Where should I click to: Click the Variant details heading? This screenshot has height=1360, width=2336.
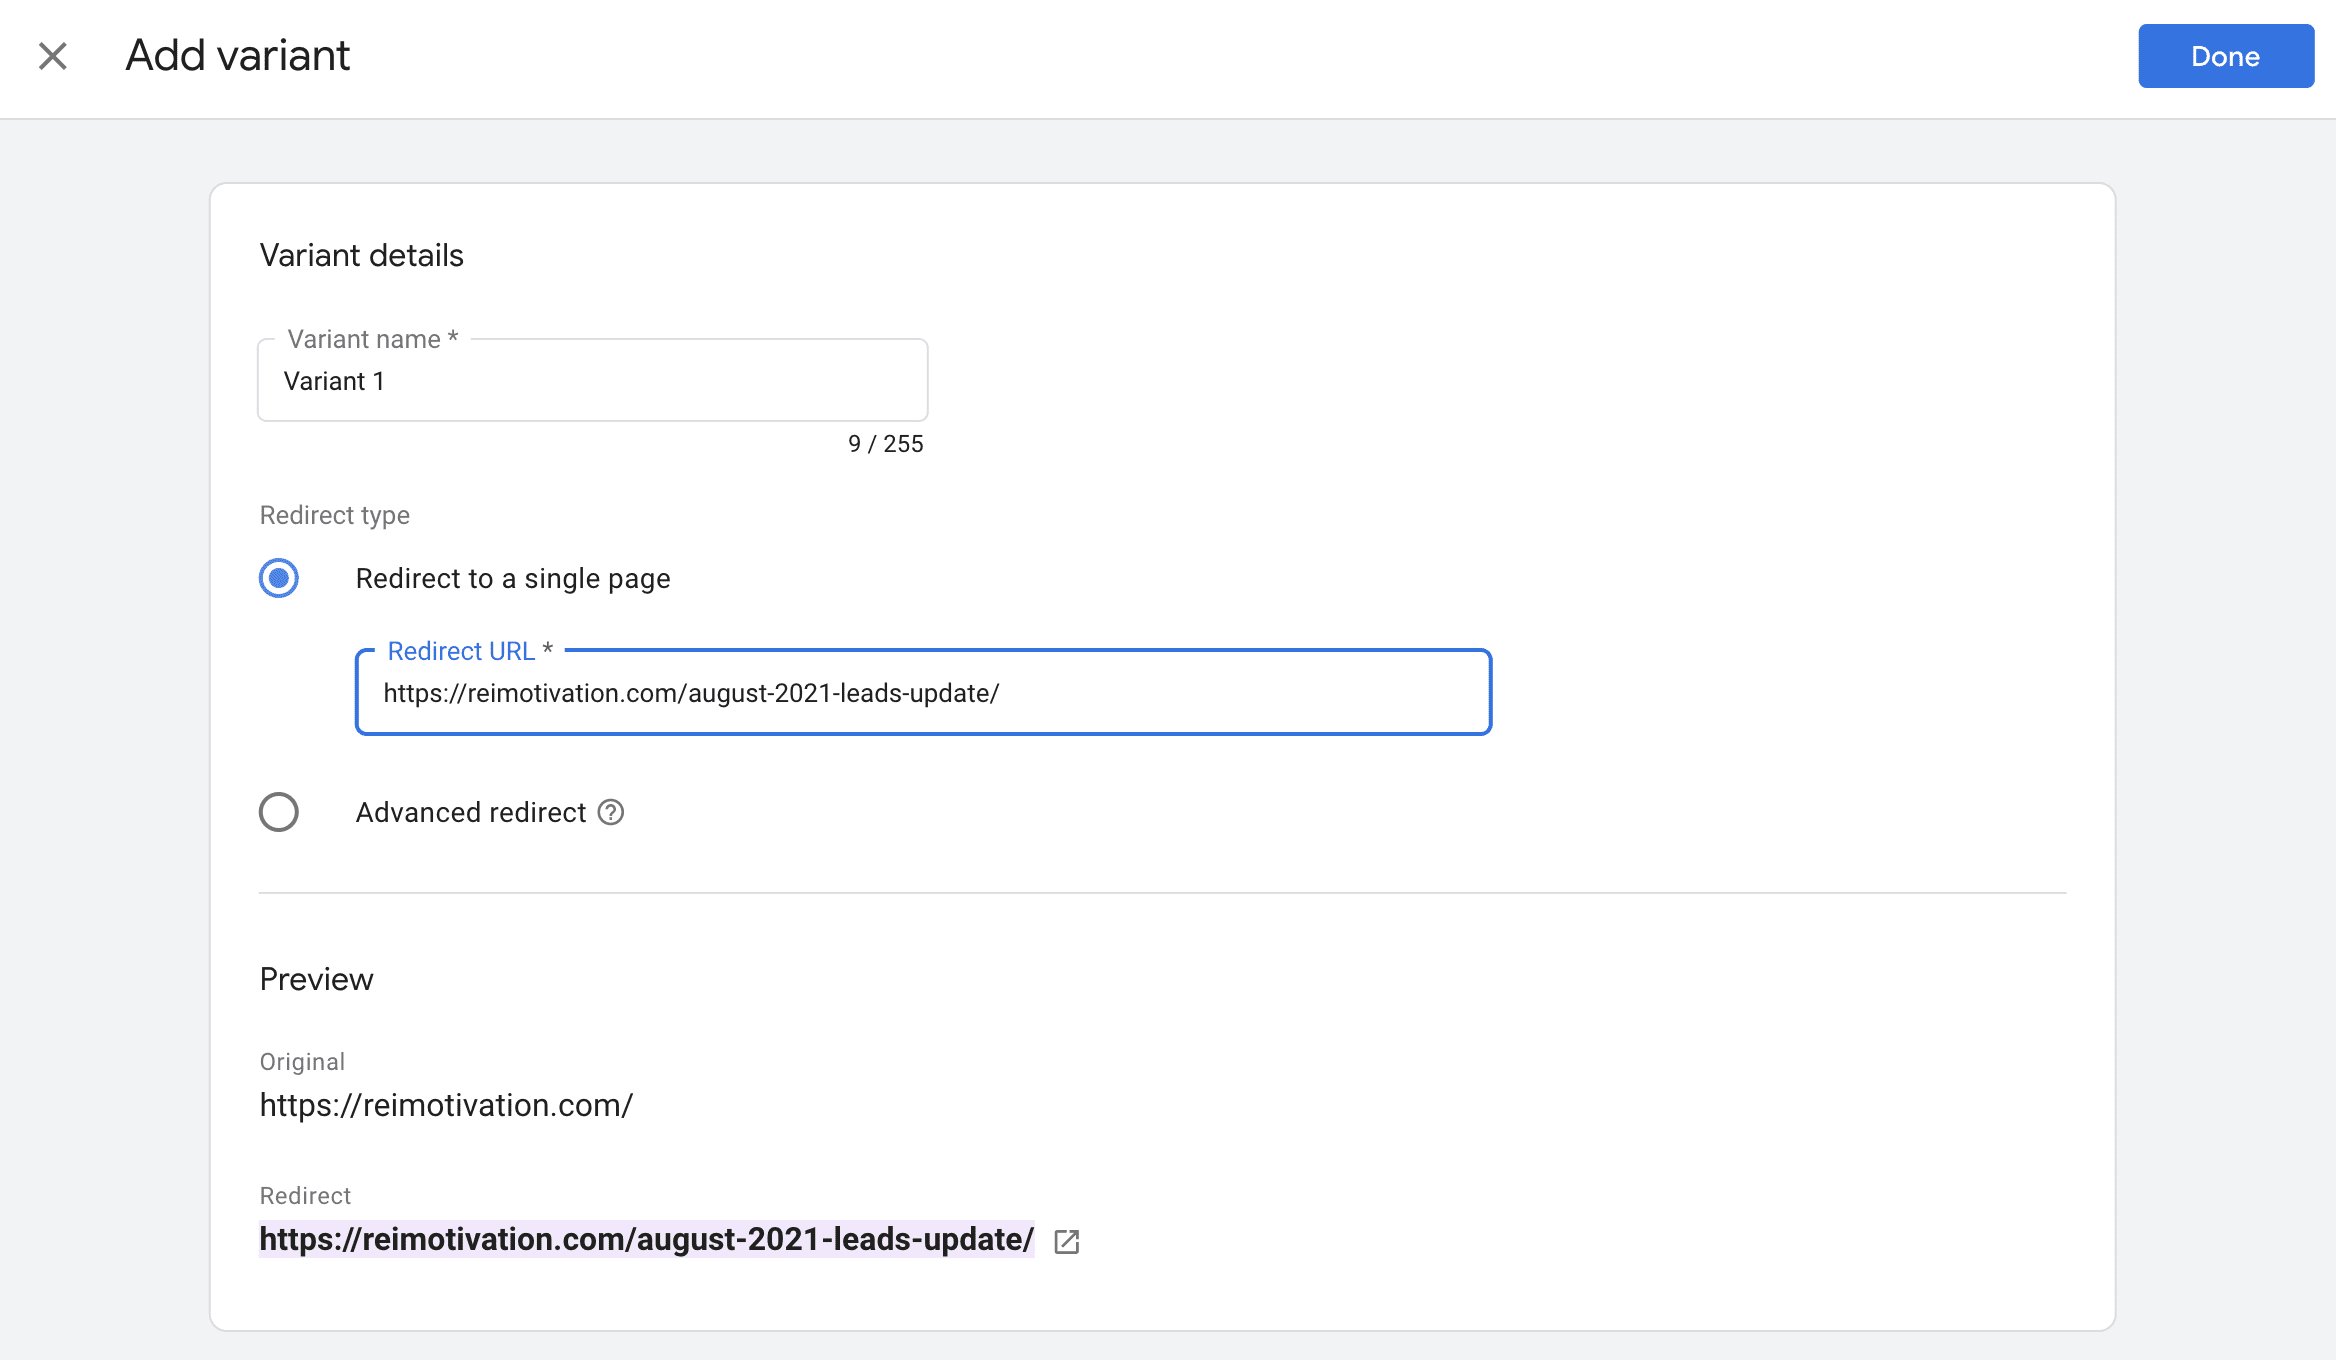click(361, 255)
